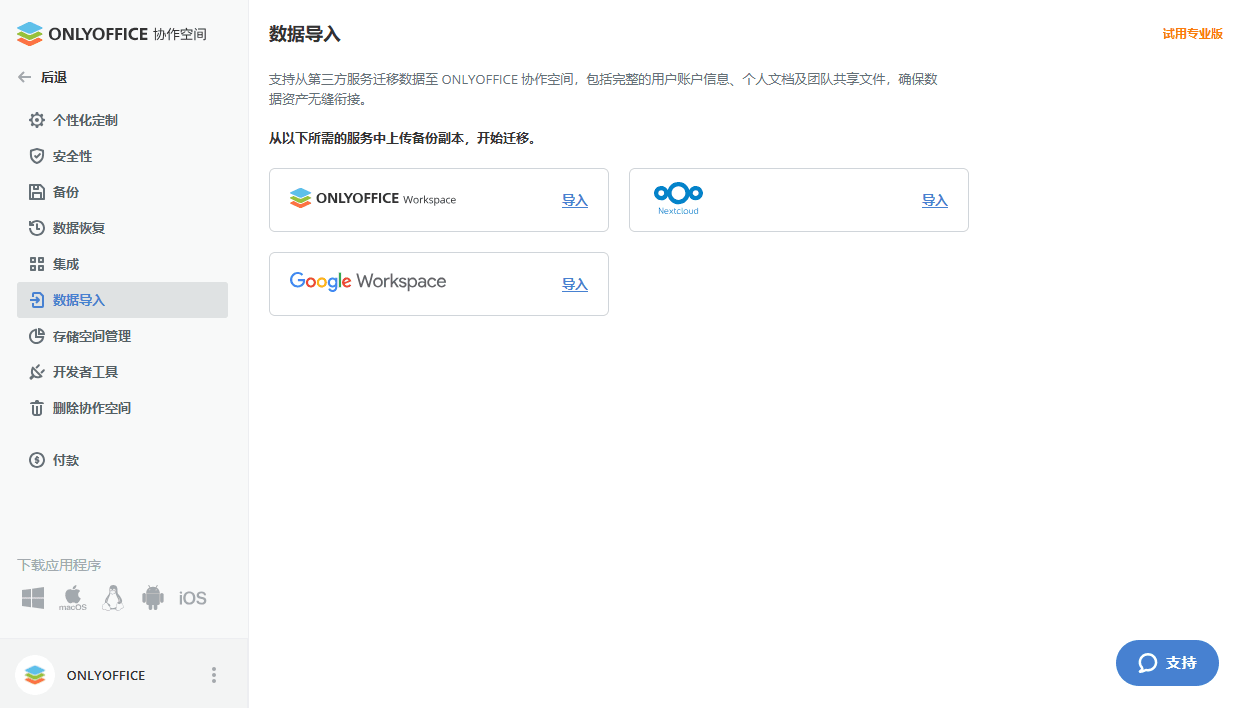
Task: Open 删除协作空间 settings
Action: pyautogui.click(x=122, y=408)
